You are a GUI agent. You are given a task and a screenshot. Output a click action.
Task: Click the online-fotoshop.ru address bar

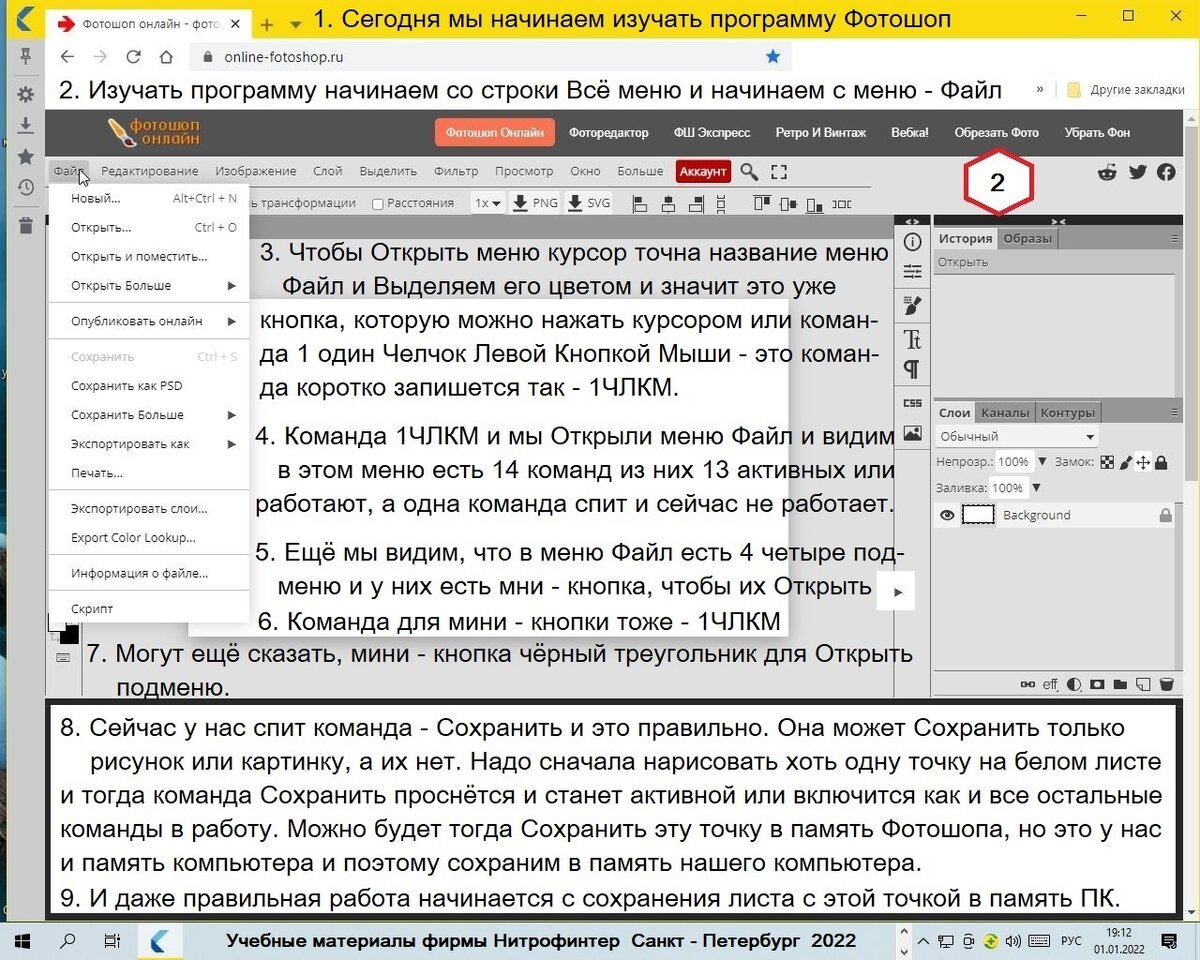coord(490,57)
